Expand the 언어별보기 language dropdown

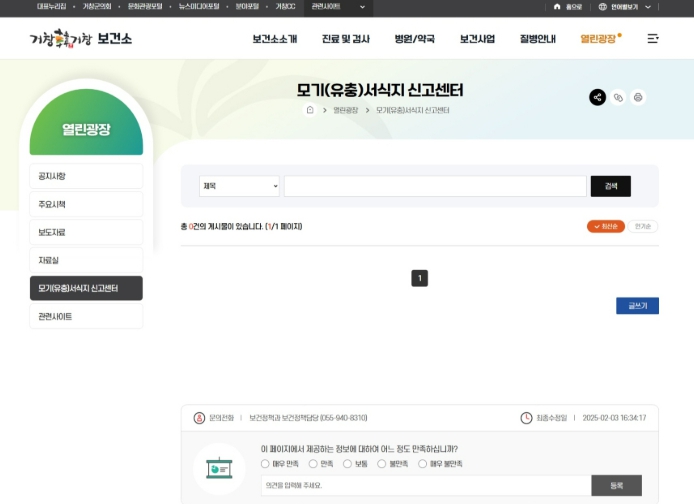click(625, 6)
